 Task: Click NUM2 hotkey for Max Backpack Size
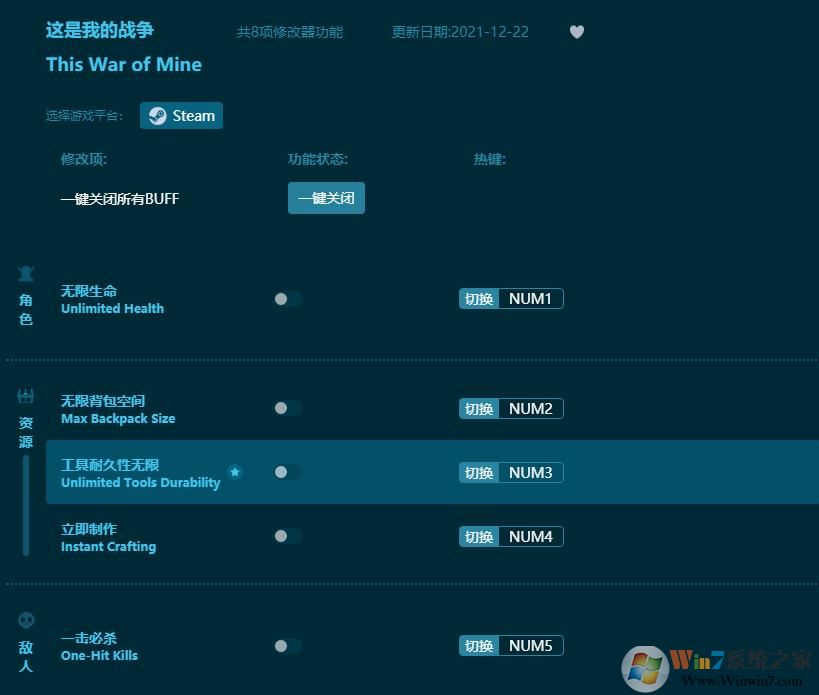[x=529, y=408]
